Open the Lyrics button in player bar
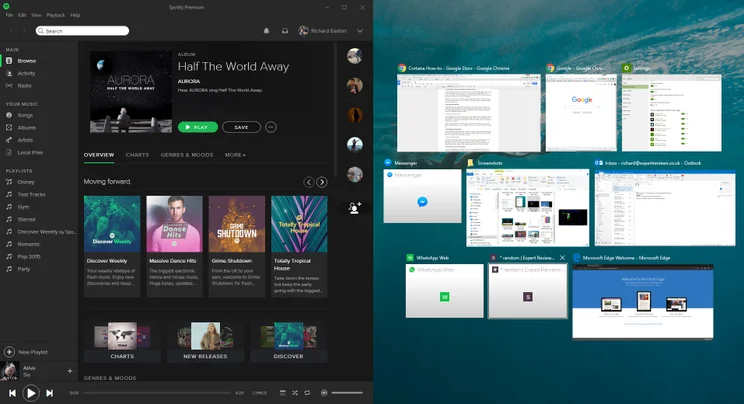Screen dimensions: 744x404 260,393
